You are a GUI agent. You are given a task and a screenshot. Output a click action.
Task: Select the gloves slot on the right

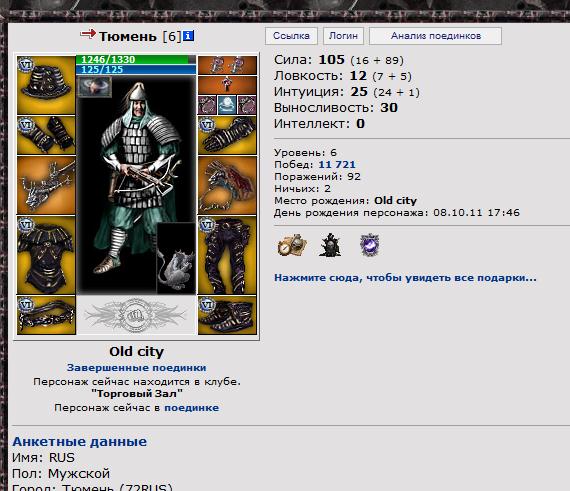(227, 135)
